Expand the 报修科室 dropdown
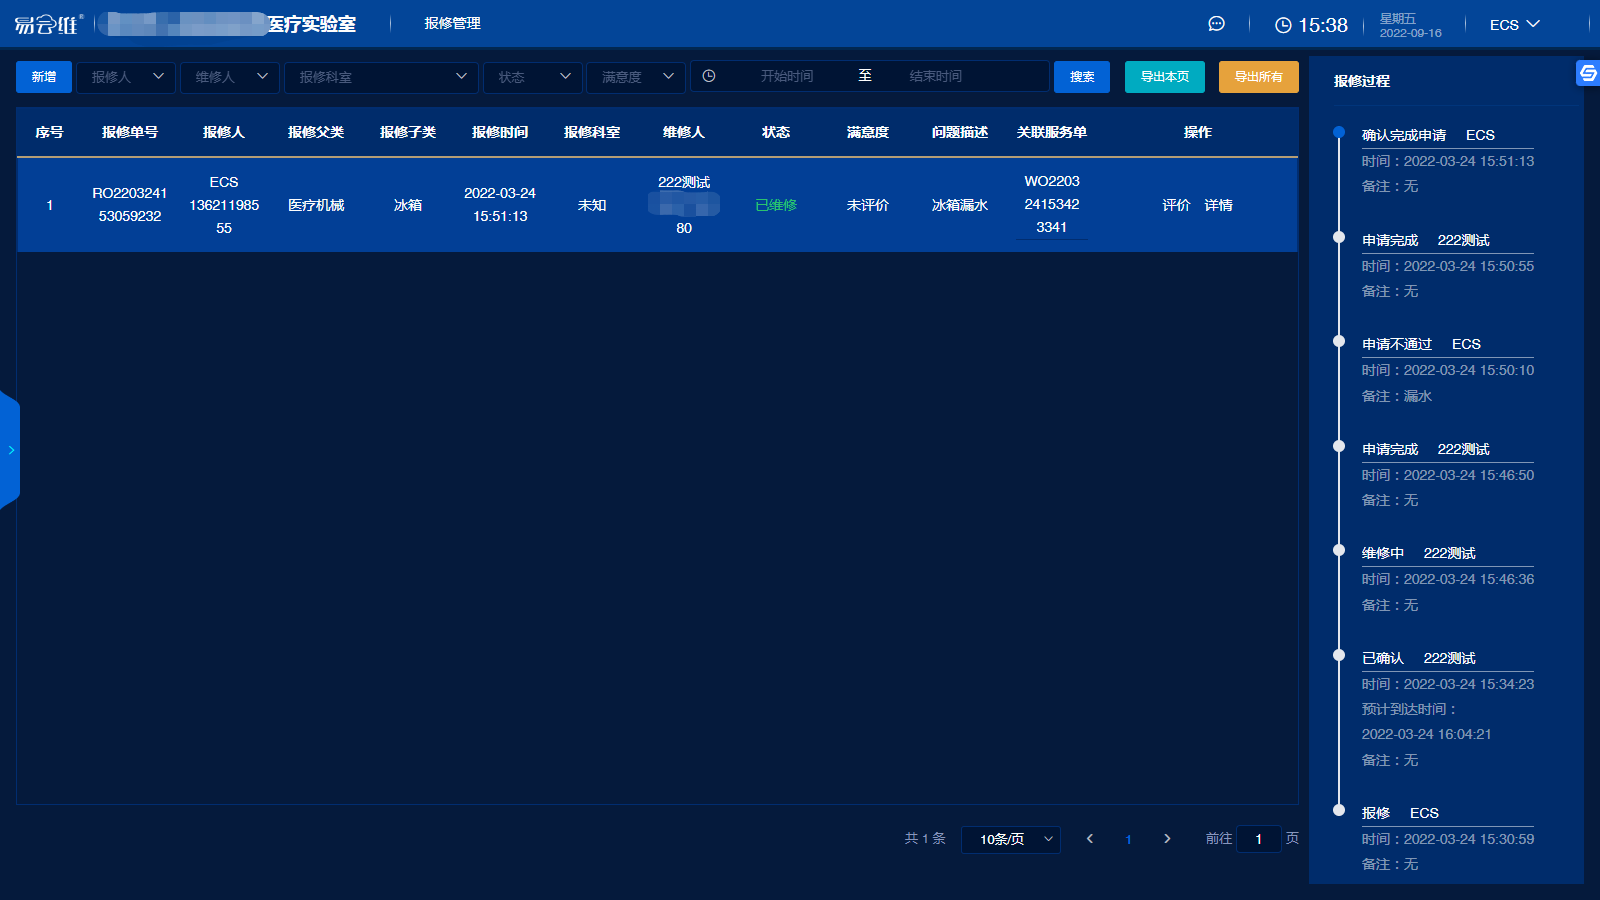Image resolution: width=1600 pixels, height=900 pixels. coord(381,77)
